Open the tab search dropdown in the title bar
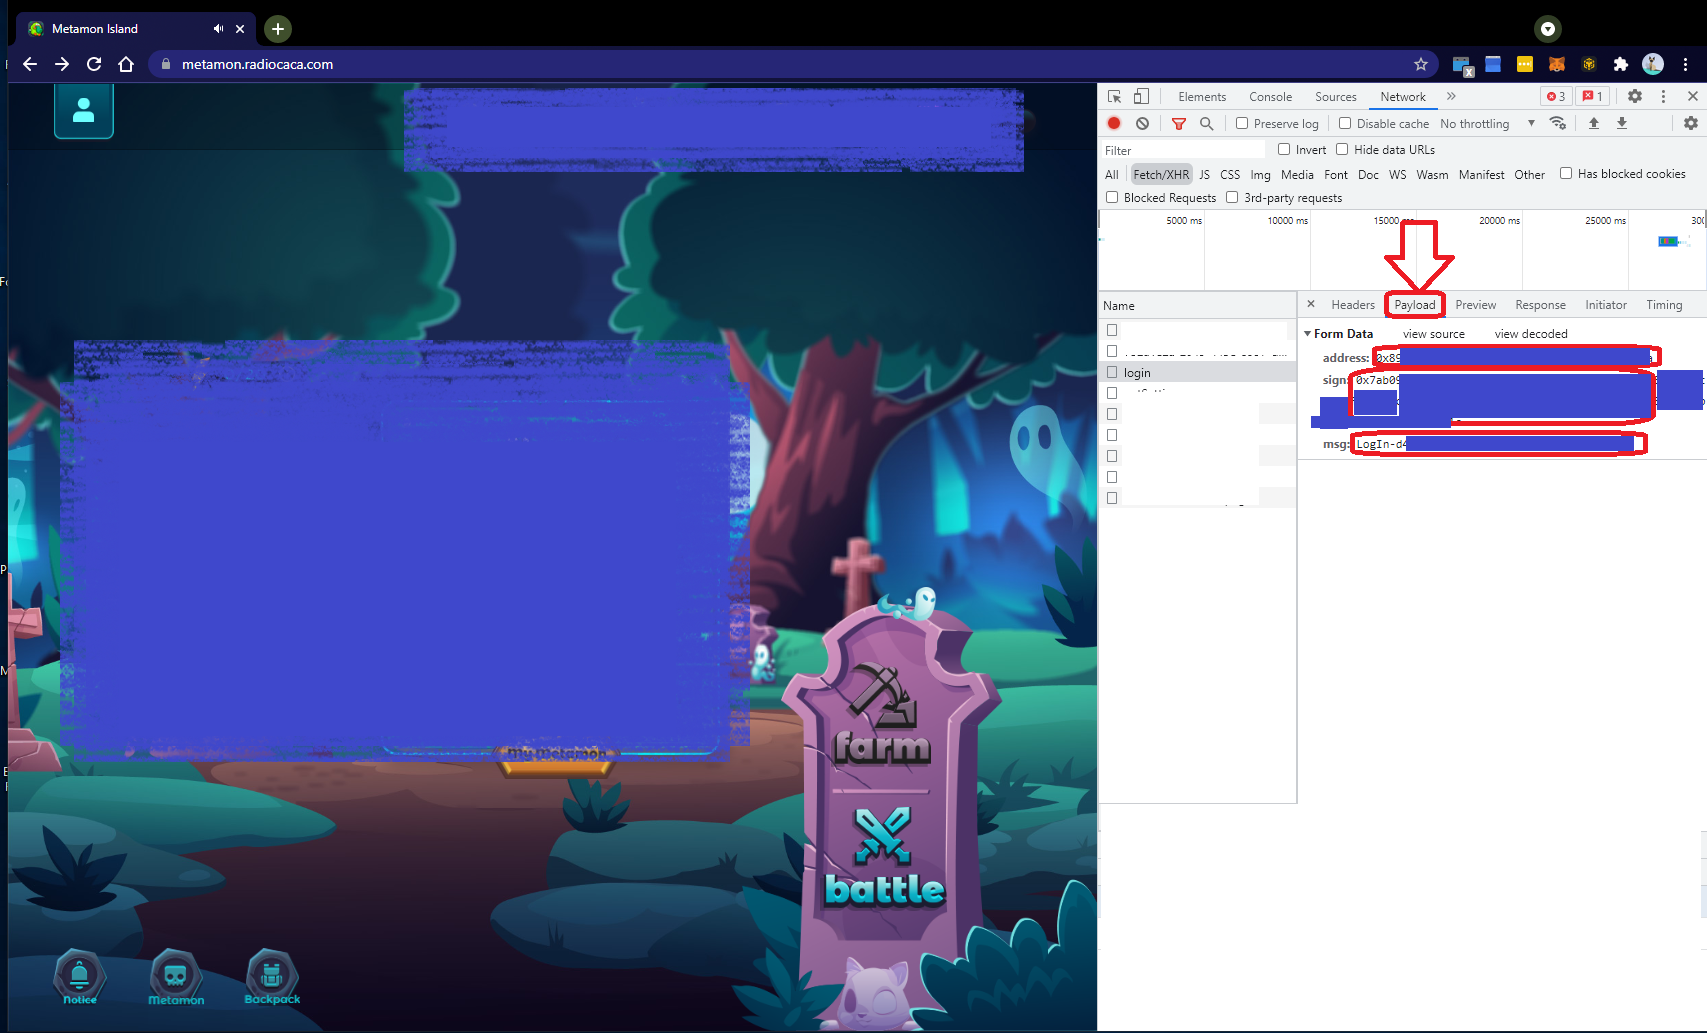Screen dimensions: 1707x1033 pyautogui.click(x=1548, y=29)
